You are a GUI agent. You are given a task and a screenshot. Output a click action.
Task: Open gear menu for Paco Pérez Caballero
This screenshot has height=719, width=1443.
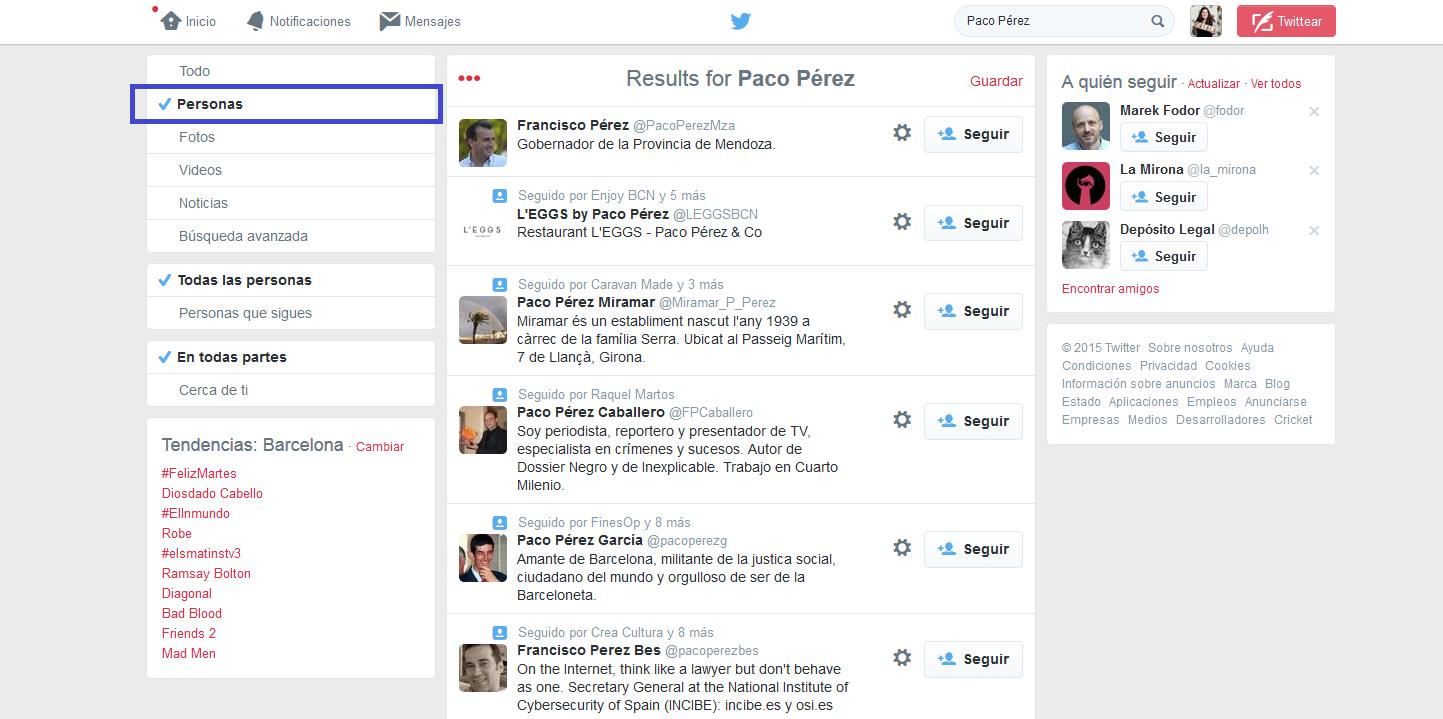[x=902, y=420]
